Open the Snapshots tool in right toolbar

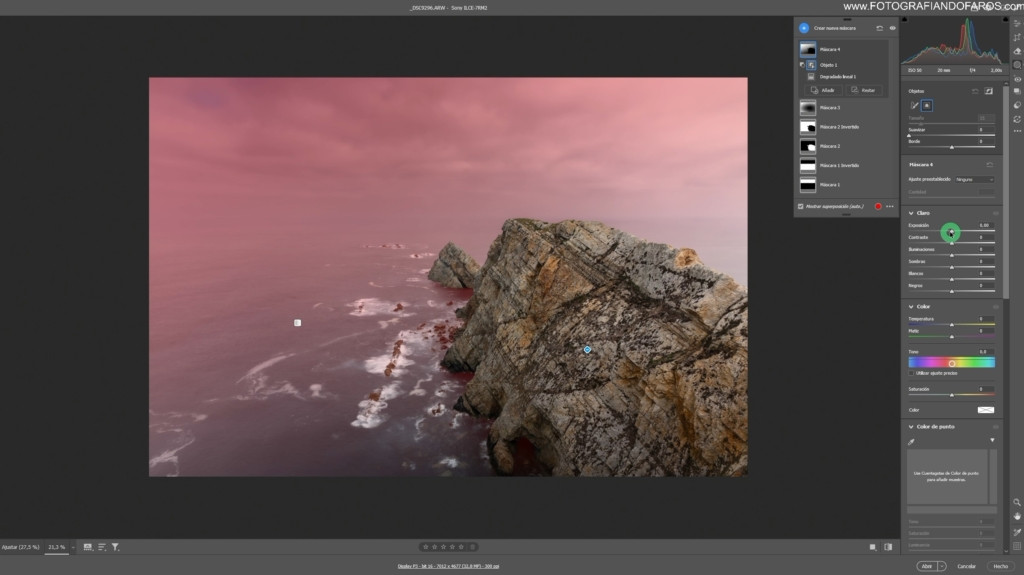coord(1017,91)
